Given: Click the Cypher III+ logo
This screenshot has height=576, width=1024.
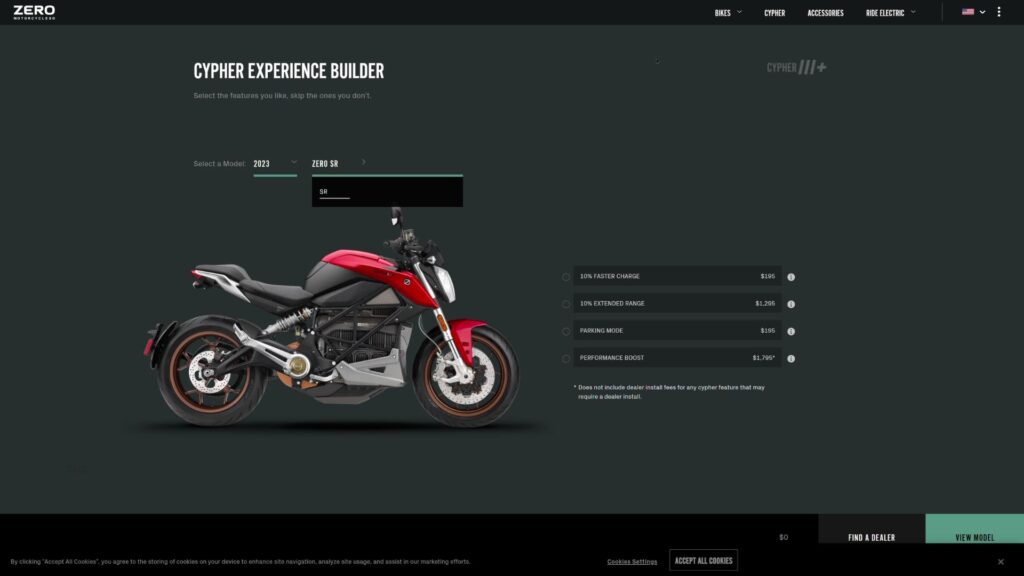Looking at the screenshot, I should coord(796,67).
